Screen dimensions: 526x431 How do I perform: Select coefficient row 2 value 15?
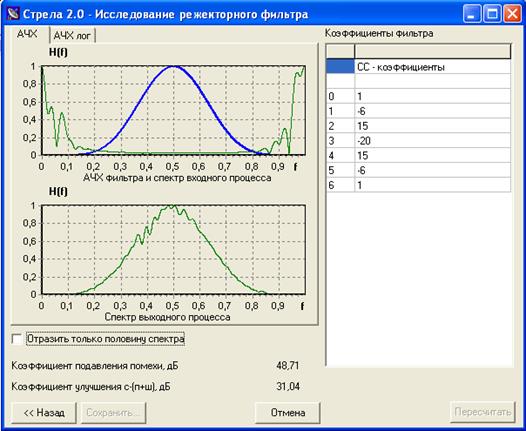point(432,126)
